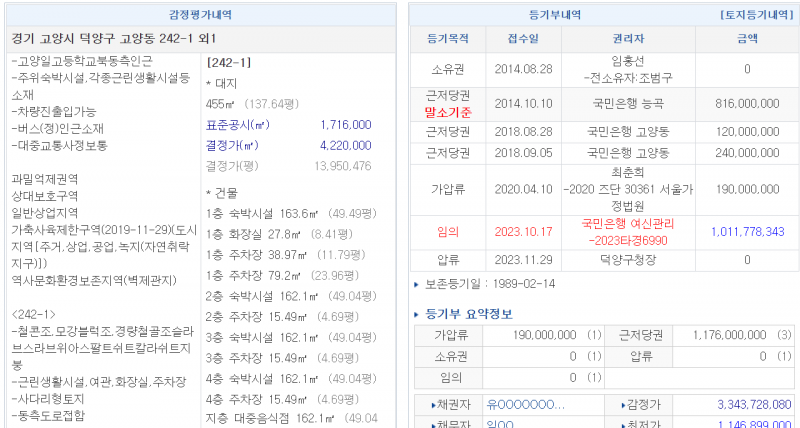
Task: Click the 표준공시(㎡) label
Action: point(237,125)
